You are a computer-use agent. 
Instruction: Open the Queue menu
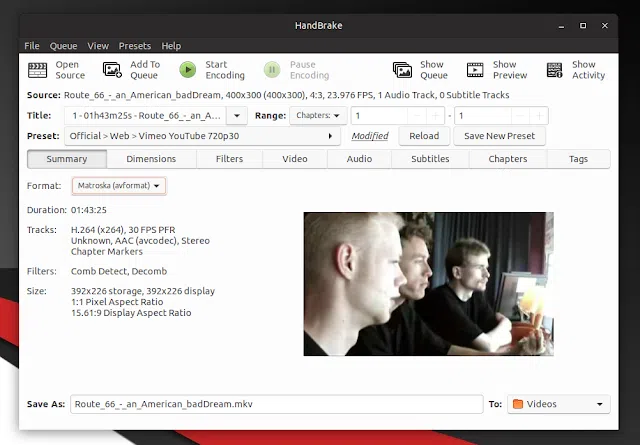coord(63,46)
